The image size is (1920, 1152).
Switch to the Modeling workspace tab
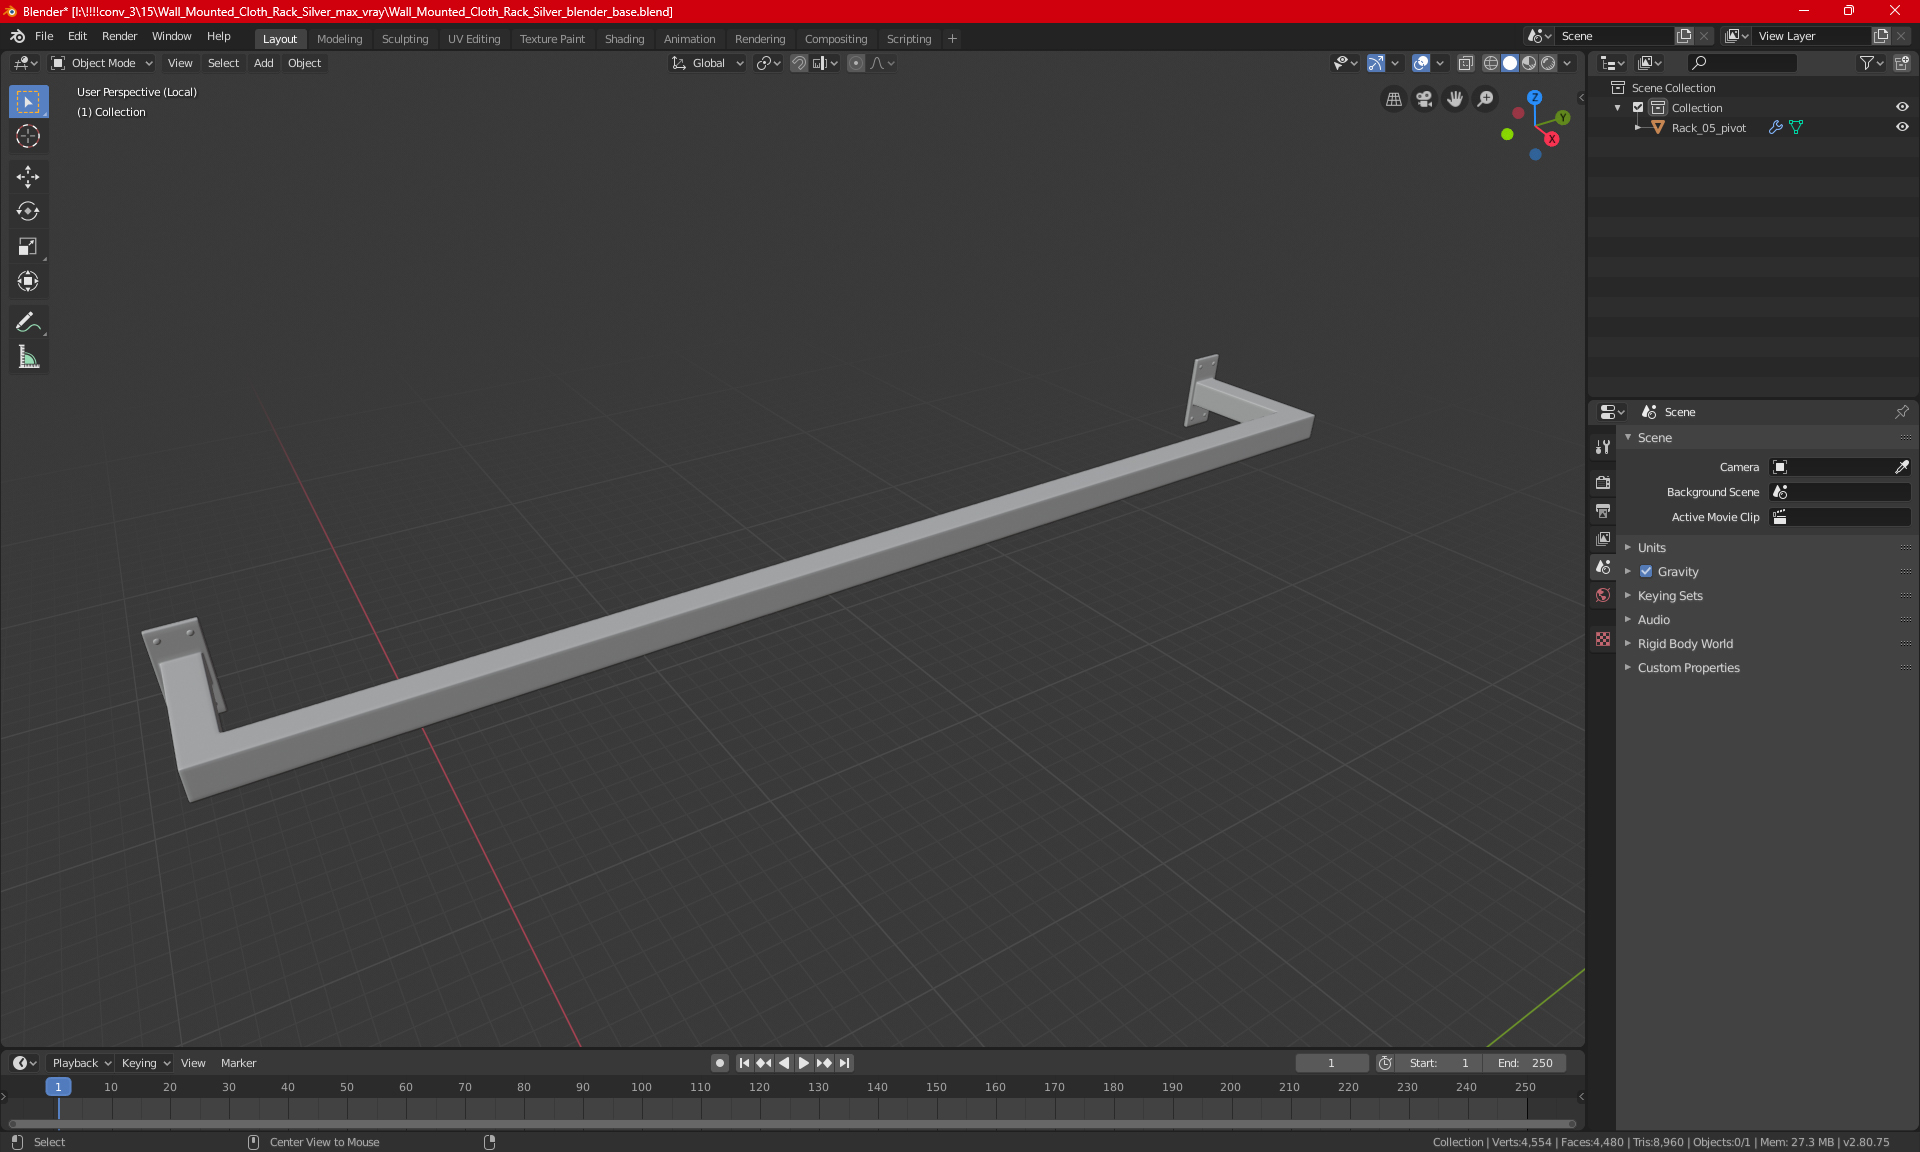(x=339, y=39)
